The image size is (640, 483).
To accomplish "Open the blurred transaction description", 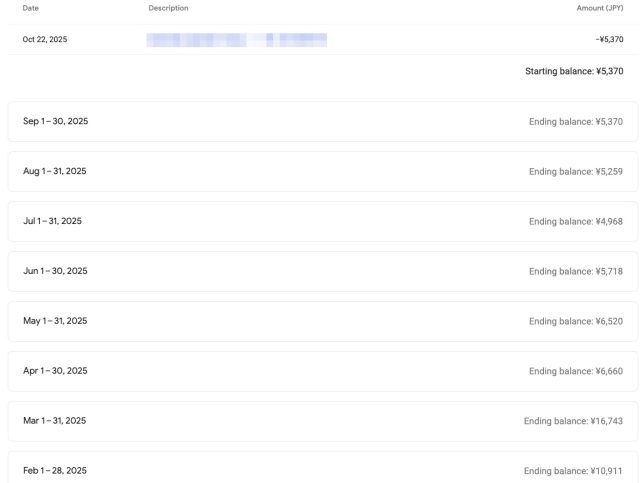I will click(x=236, y=40).
